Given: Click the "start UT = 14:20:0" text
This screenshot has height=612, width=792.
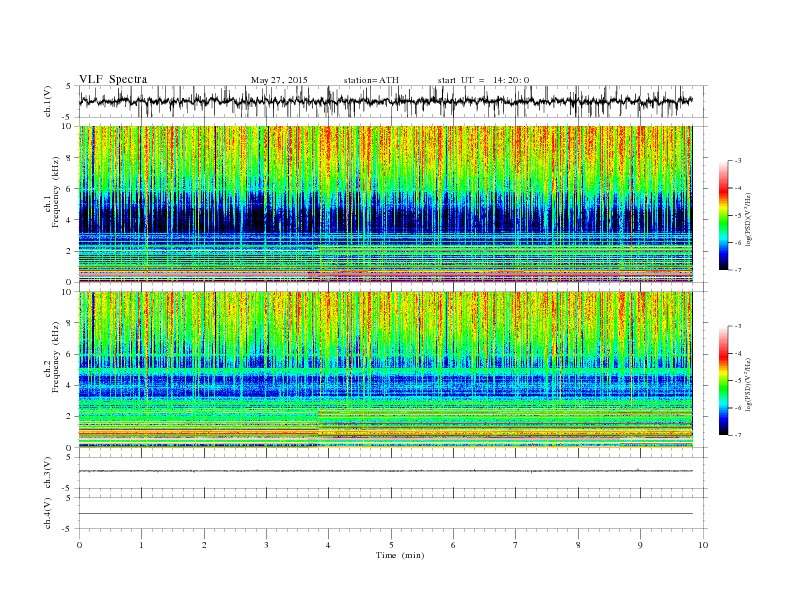Looking at the screenshot, I should pyautogui.click(x=483, y=80).
